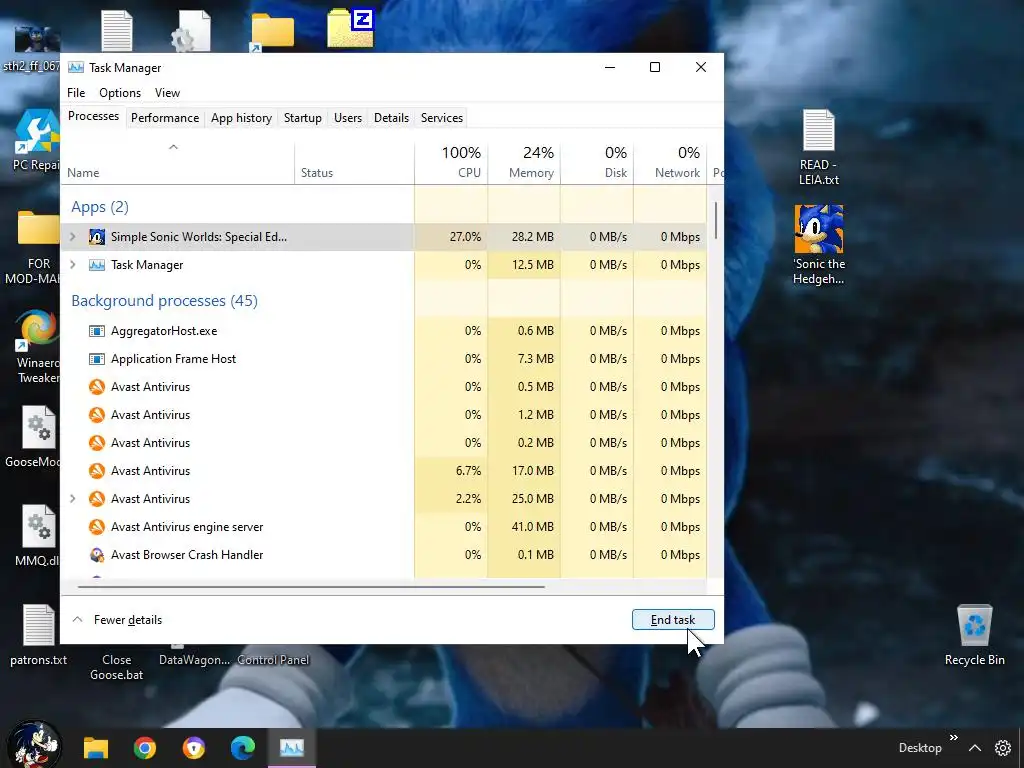1024x768 pixels.
Task: Expand the Avast Antivirus row using 25.0 MB
Action: coord(73,498)
